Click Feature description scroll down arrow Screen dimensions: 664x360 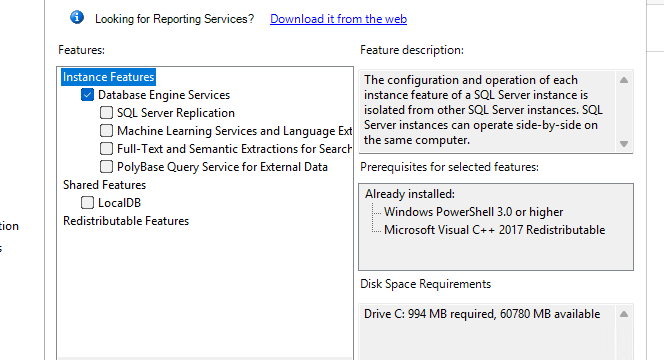point(624,144)
